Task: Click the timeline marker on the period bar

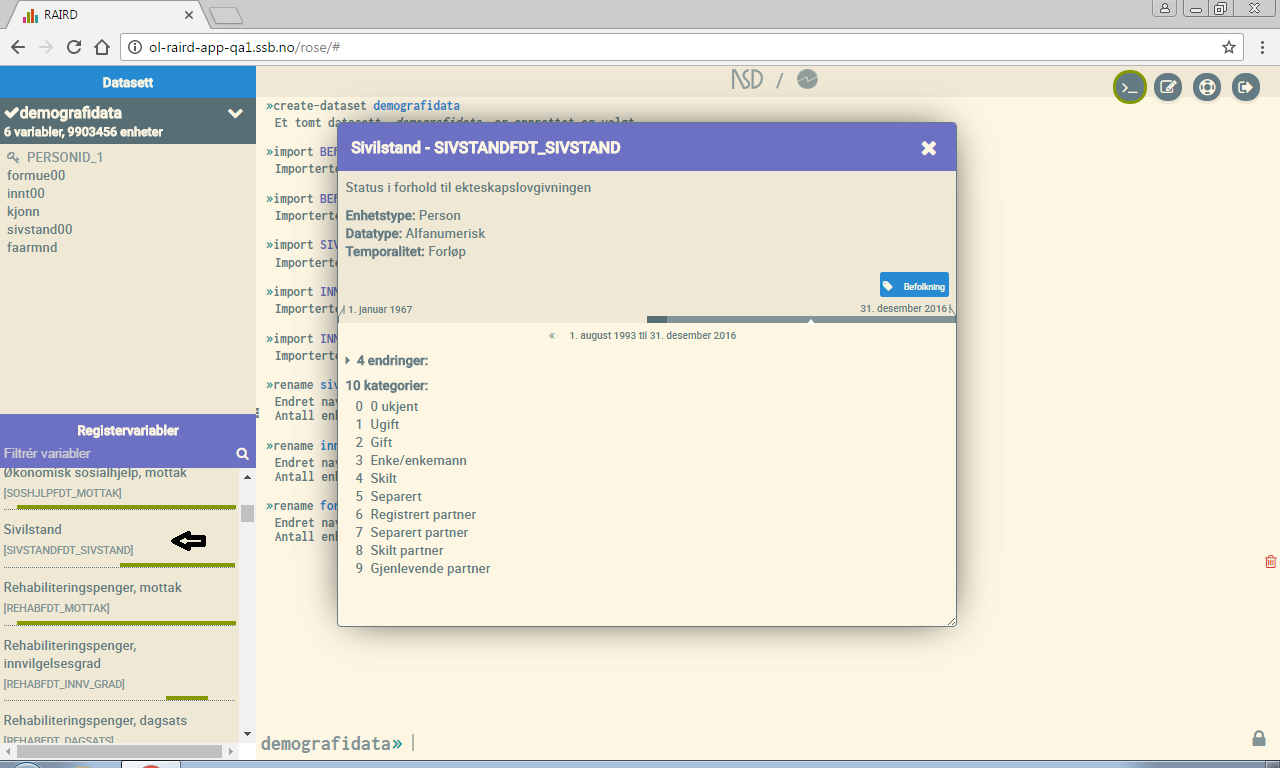Action: (811, 321)
